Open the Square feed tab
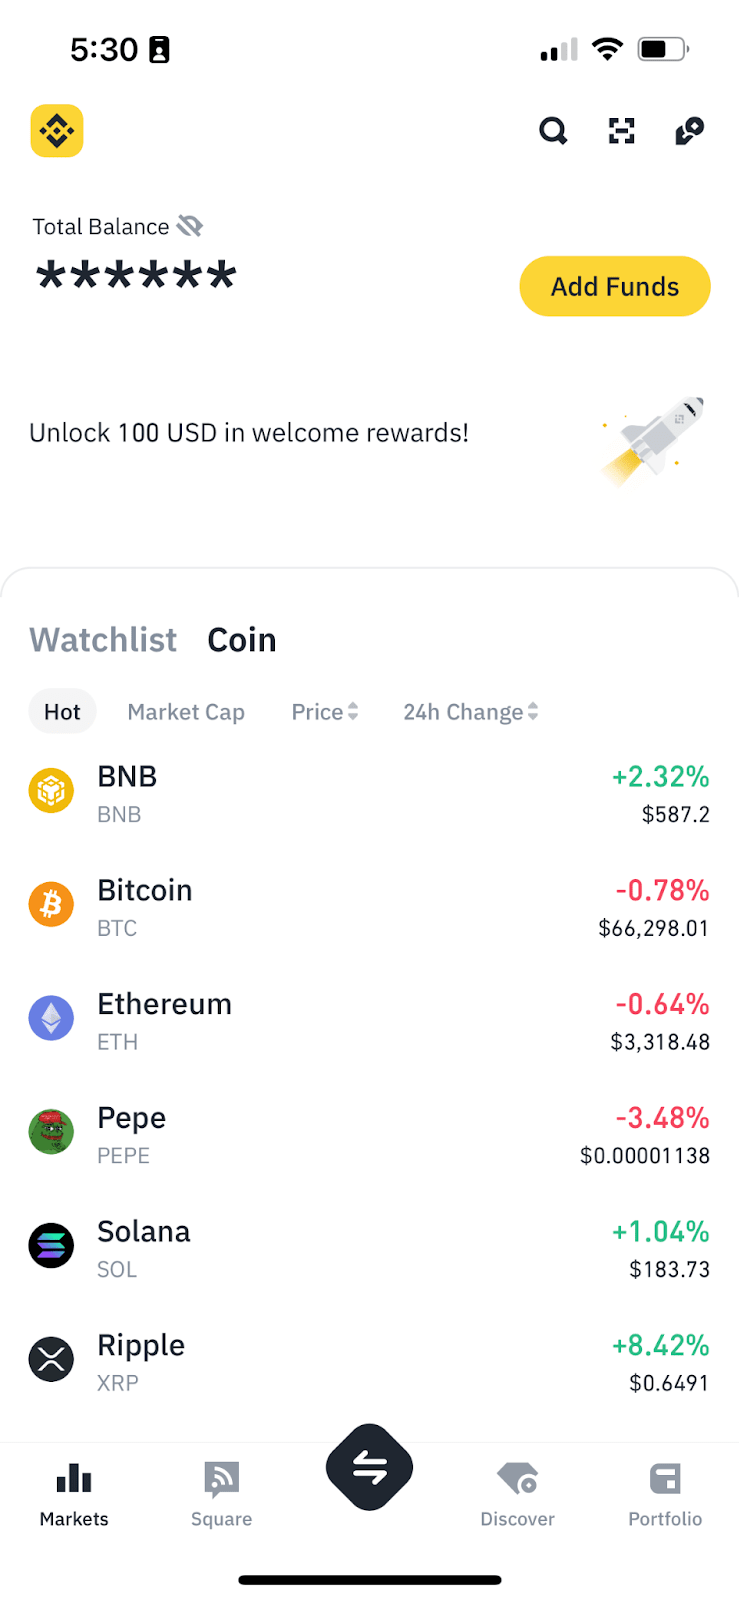The width and height of the screenshot is (739, 1600). pos(221,1494)
